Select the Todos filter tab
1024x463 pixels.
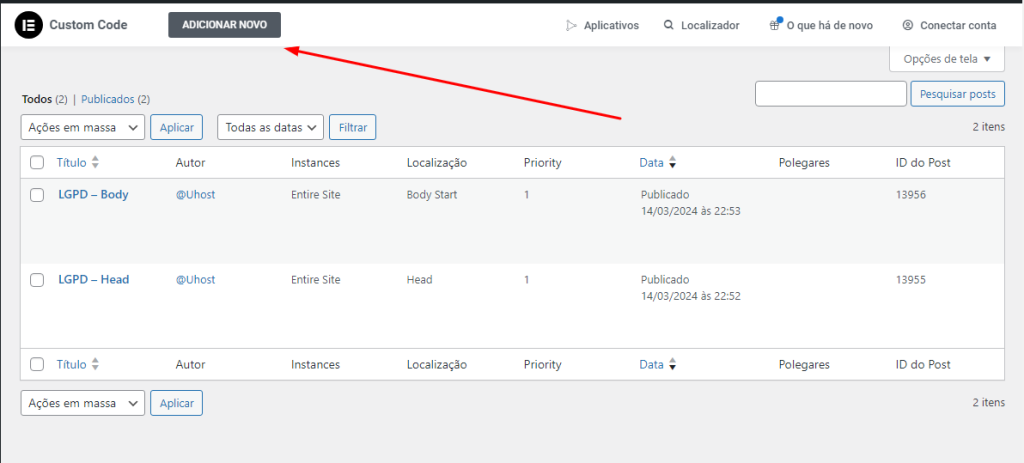point(37,99)
